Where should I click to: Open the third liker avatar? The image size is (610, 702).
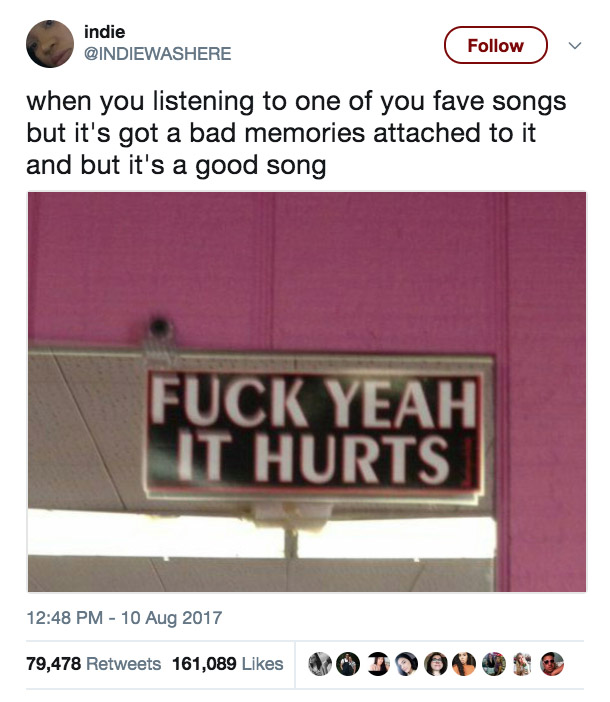coord(378,664)
